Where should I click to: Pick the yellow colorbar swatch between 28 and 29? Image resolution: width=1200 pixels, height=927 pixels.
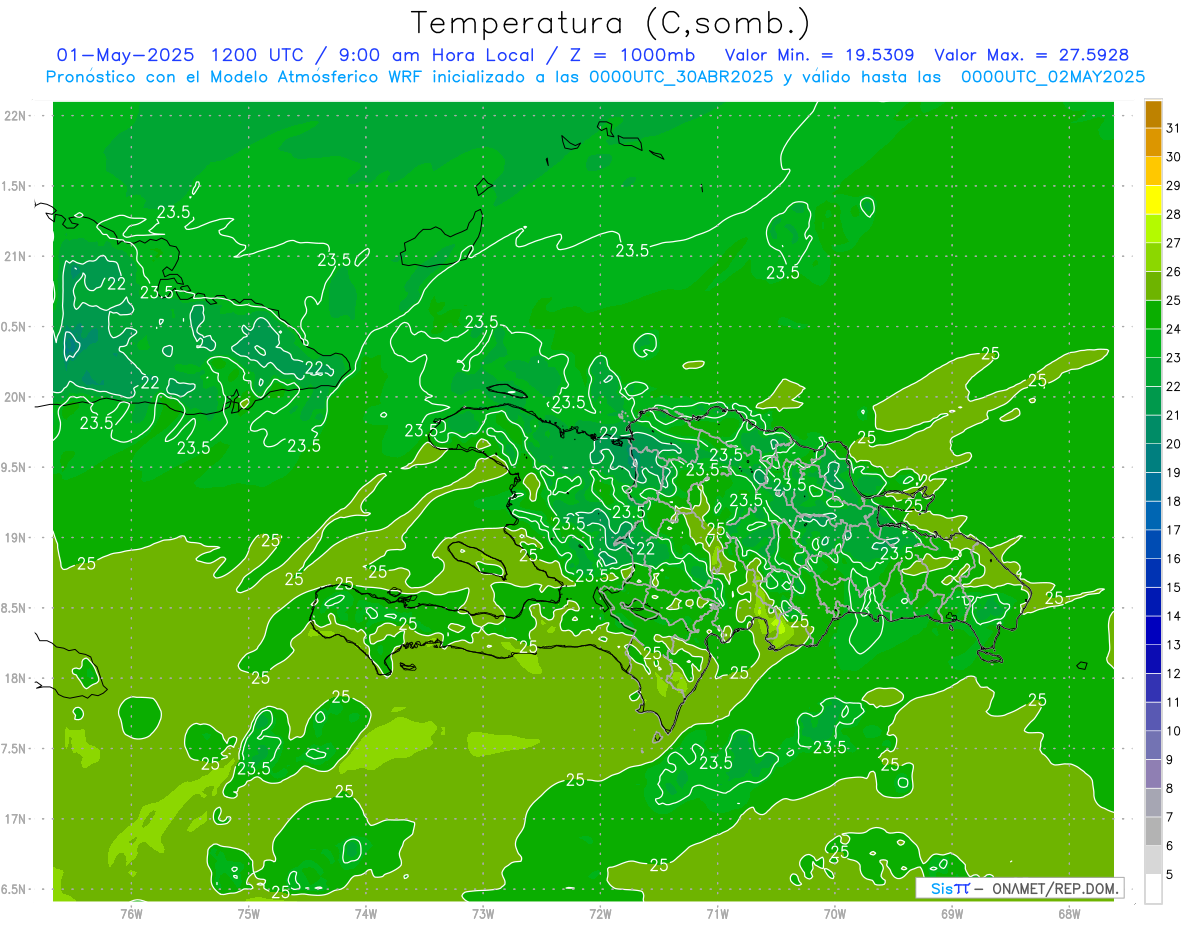pyautogui.click(x=1153, y=200)
